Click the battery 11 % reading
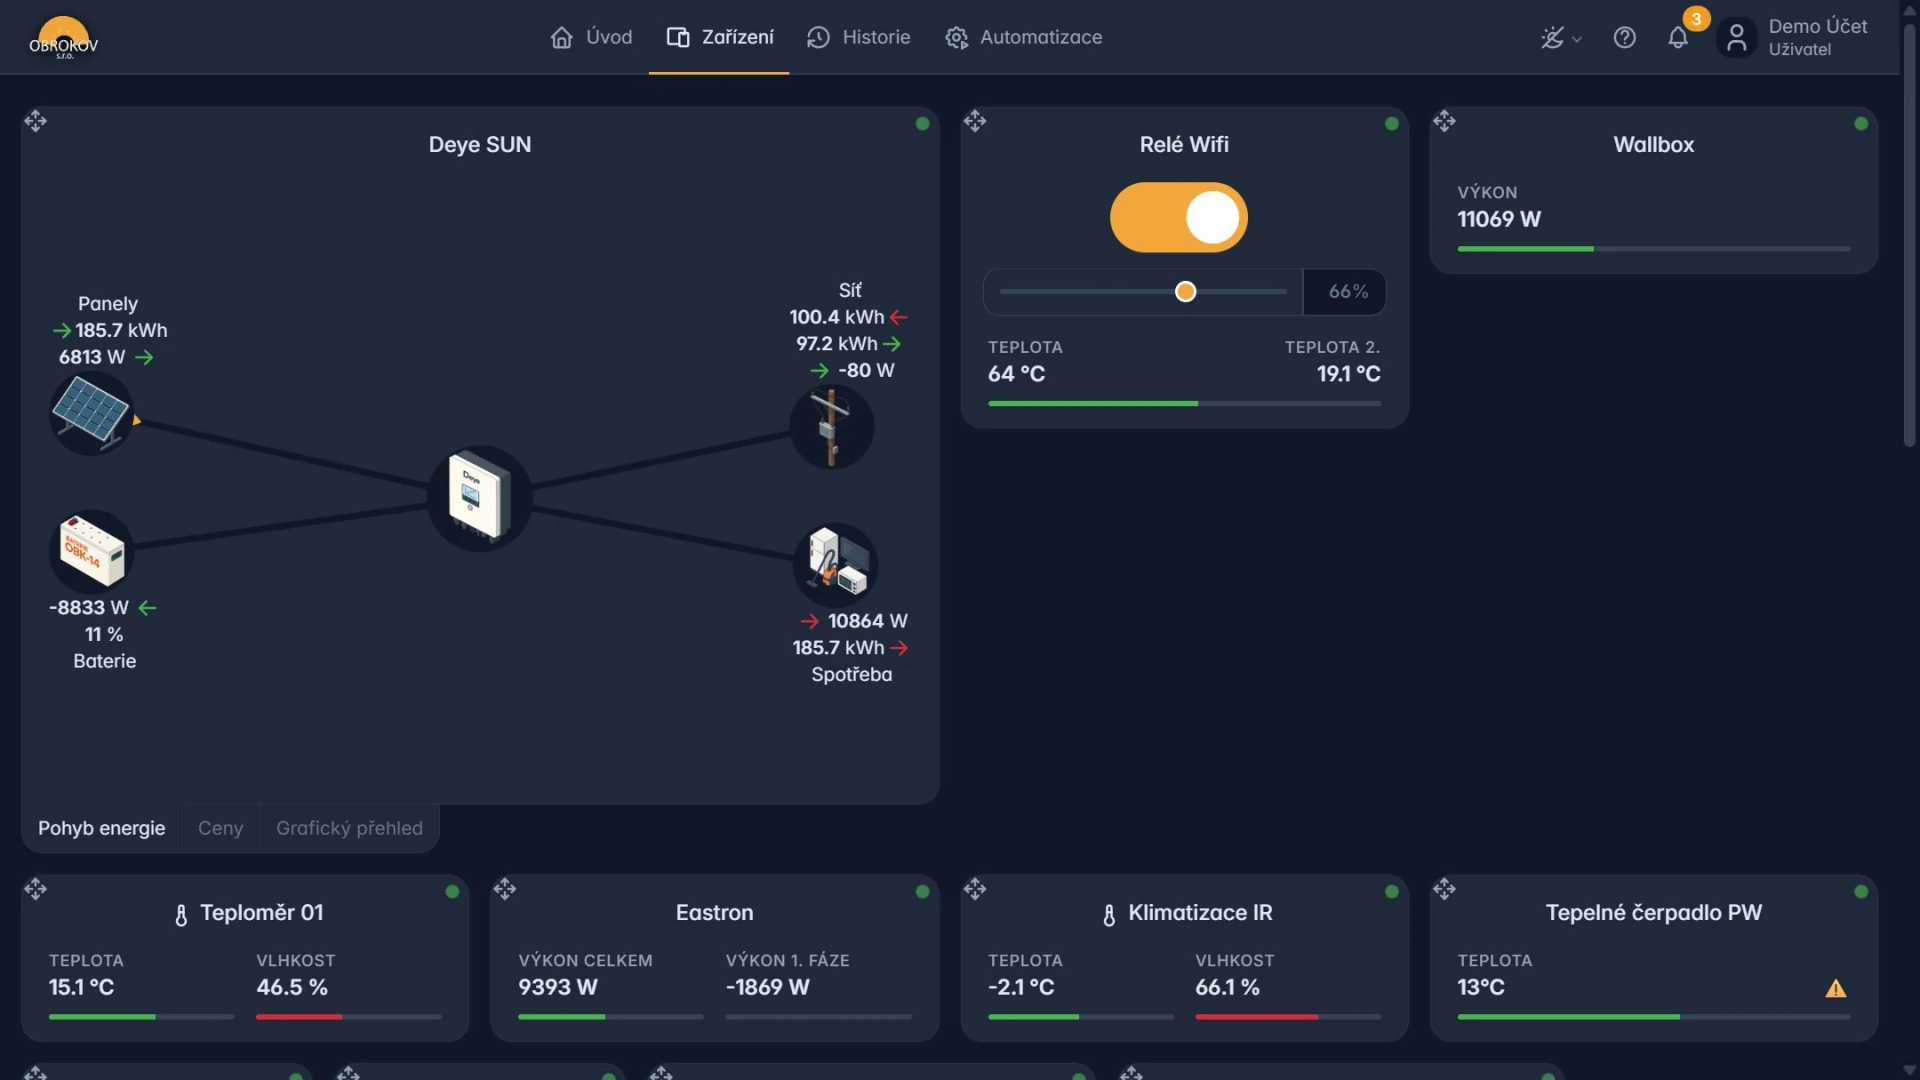The width and height of the screenshot is (1920, 1080). [x=104, y=635]
